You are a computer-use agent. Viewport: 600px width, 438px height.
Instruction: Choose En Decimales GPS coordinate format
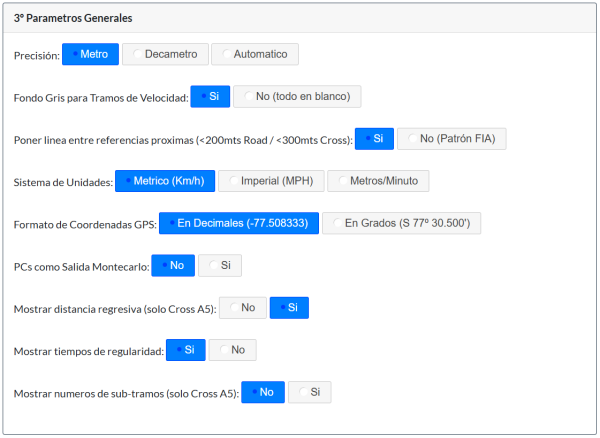[x=239, y=223]
